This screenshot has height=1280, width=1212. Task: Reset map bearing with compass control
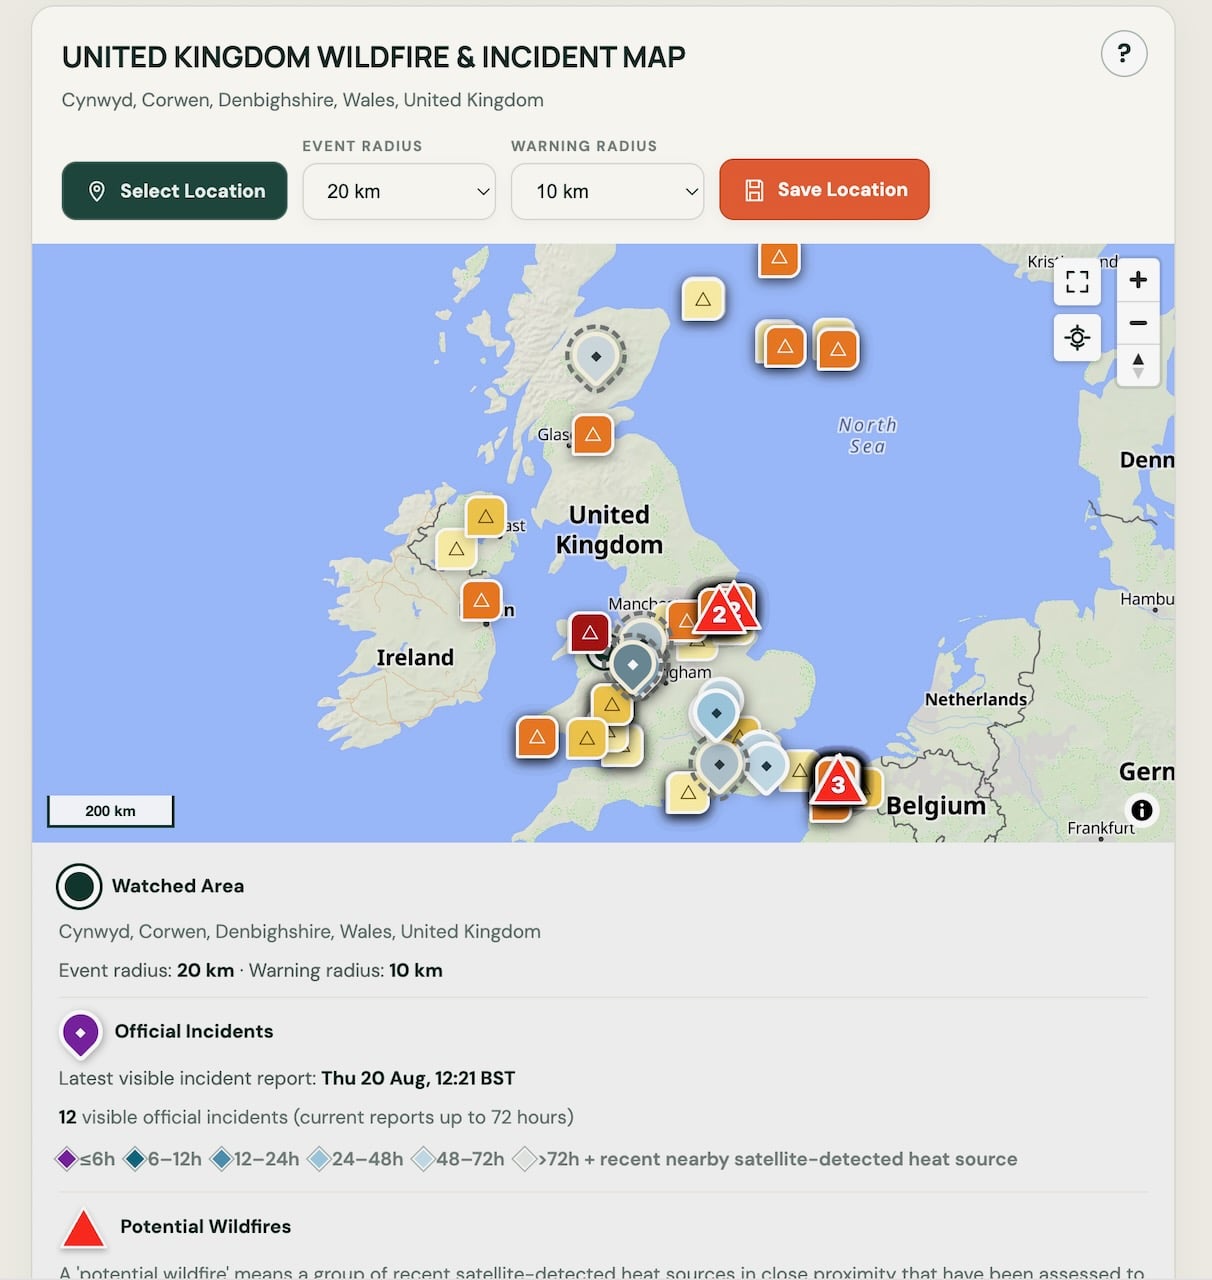click(1138, 365)
